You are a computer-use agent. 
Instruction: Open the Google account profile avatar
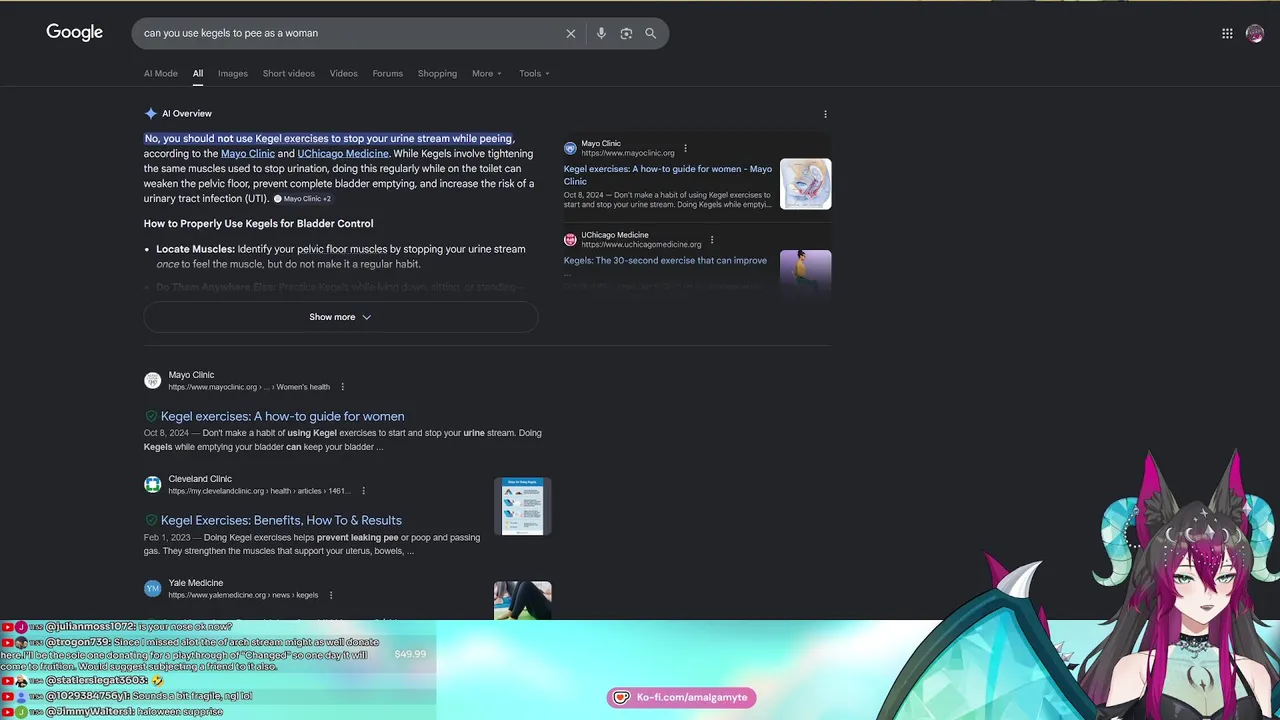1255,33
